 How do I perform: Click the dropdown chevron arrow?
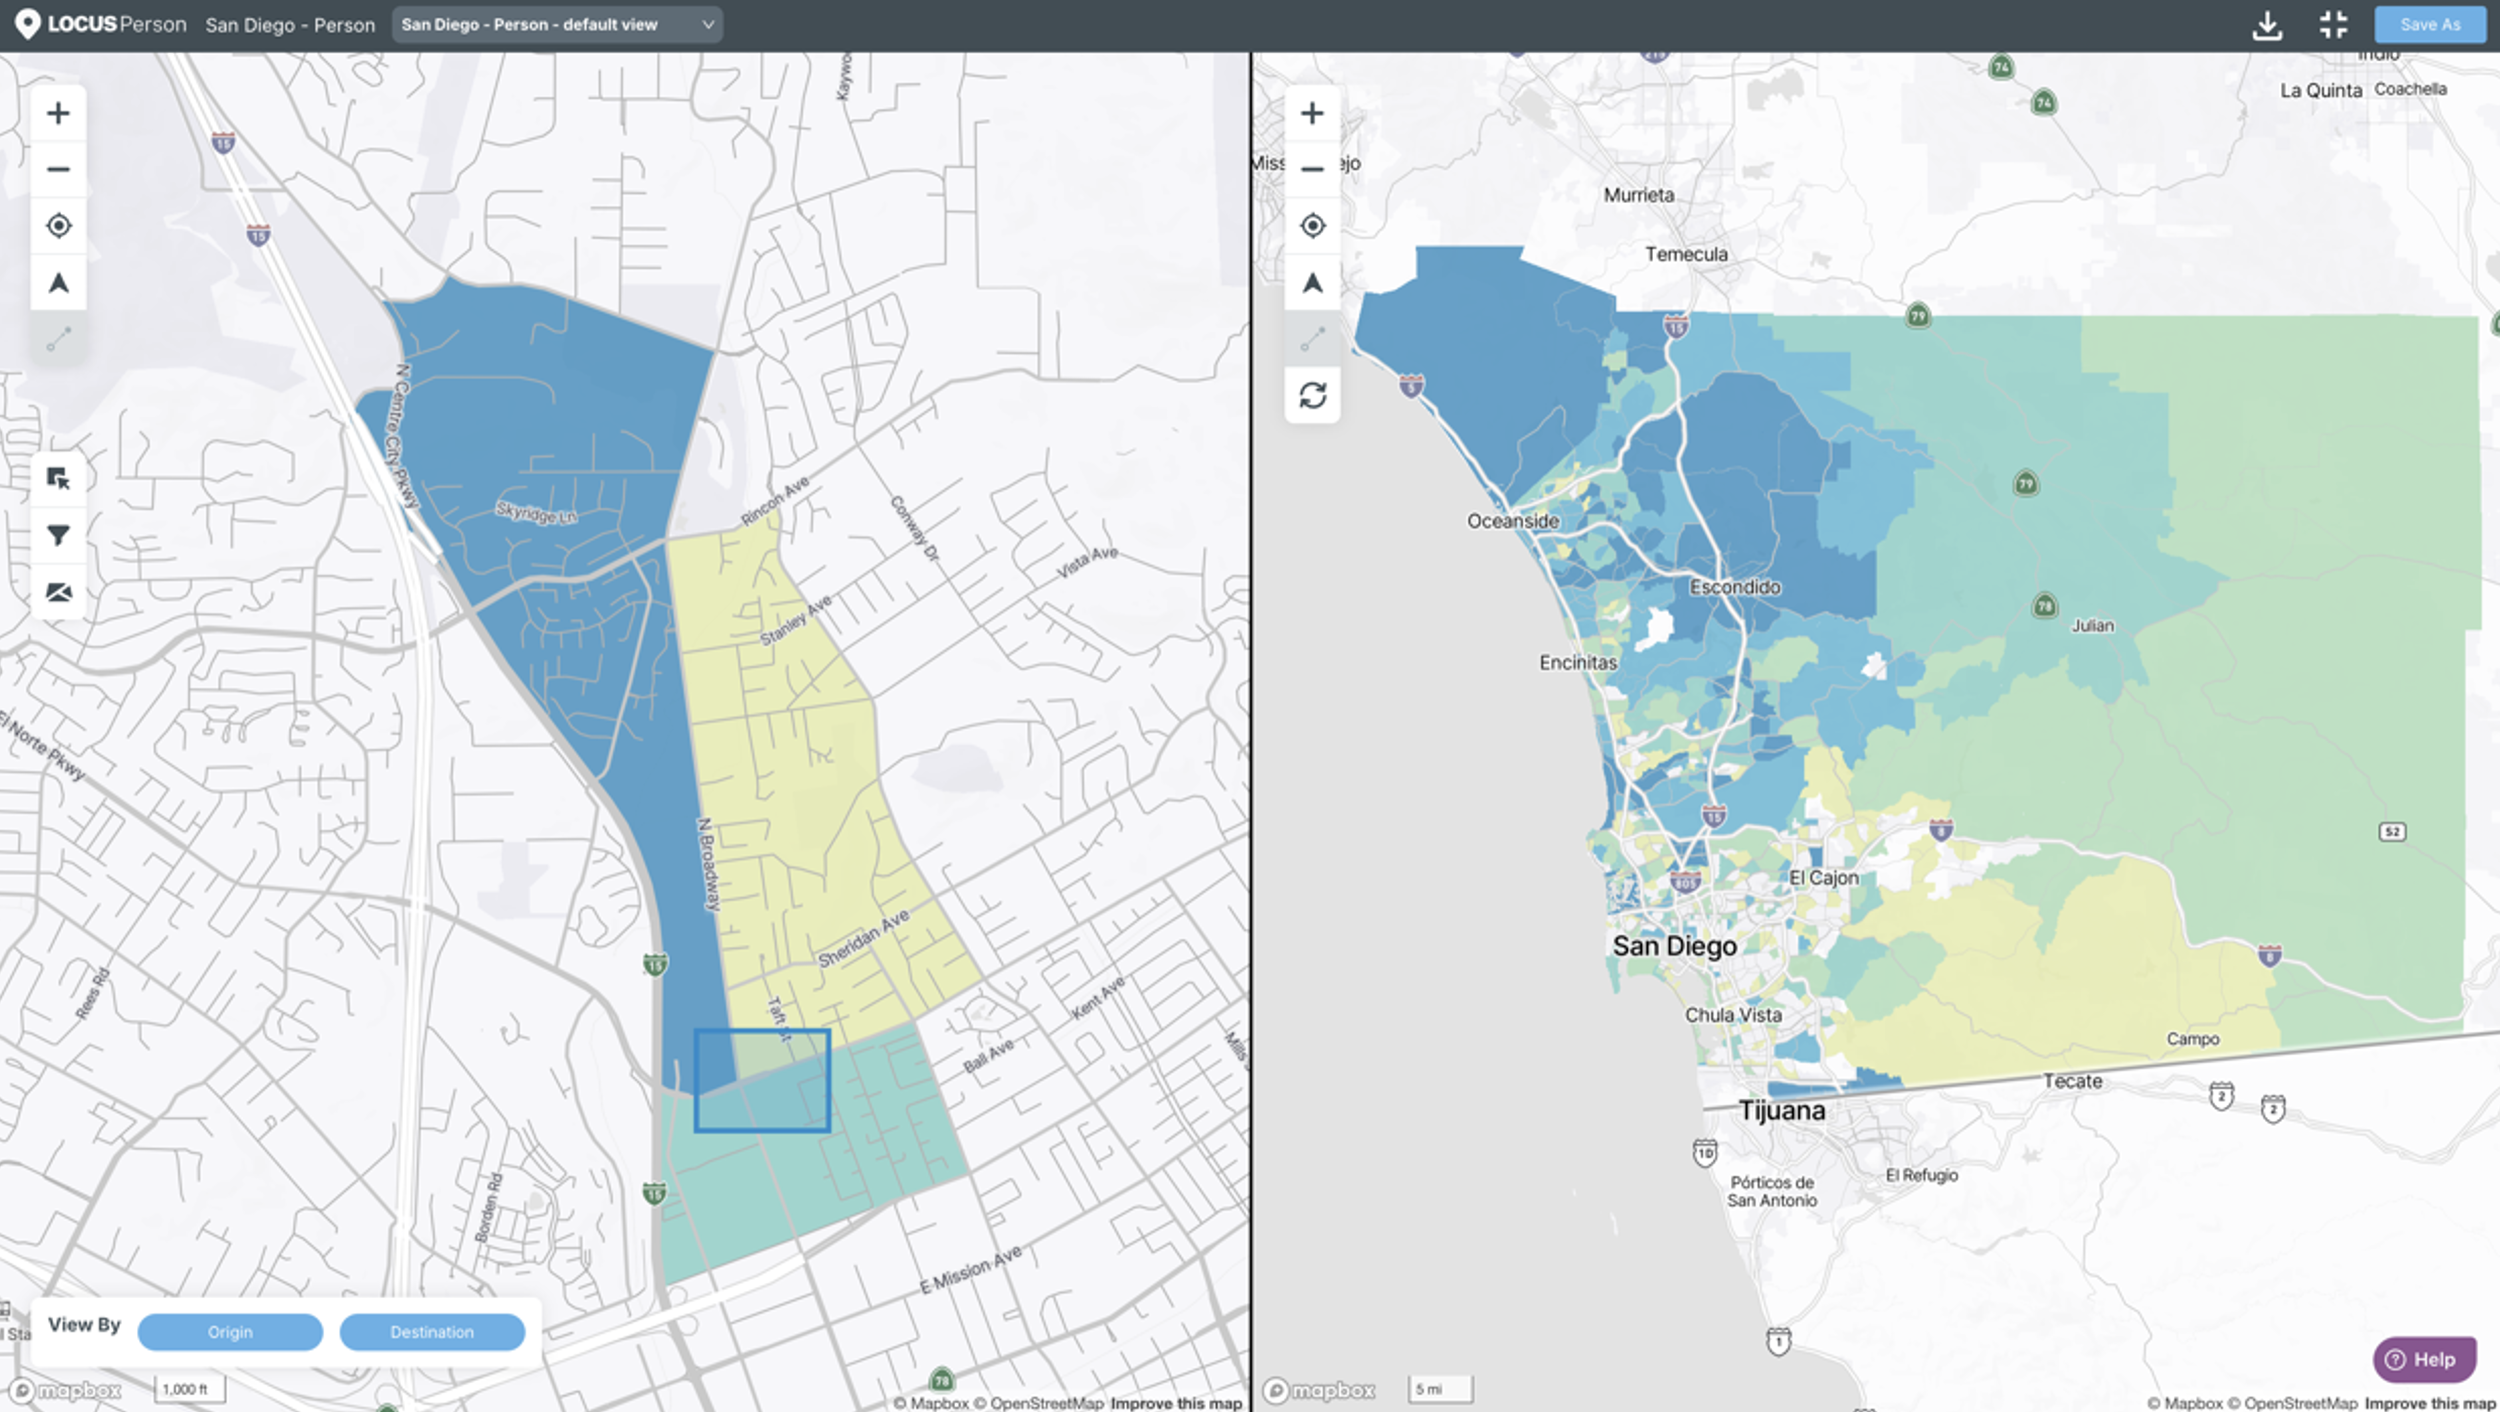(x=707, y=25)
